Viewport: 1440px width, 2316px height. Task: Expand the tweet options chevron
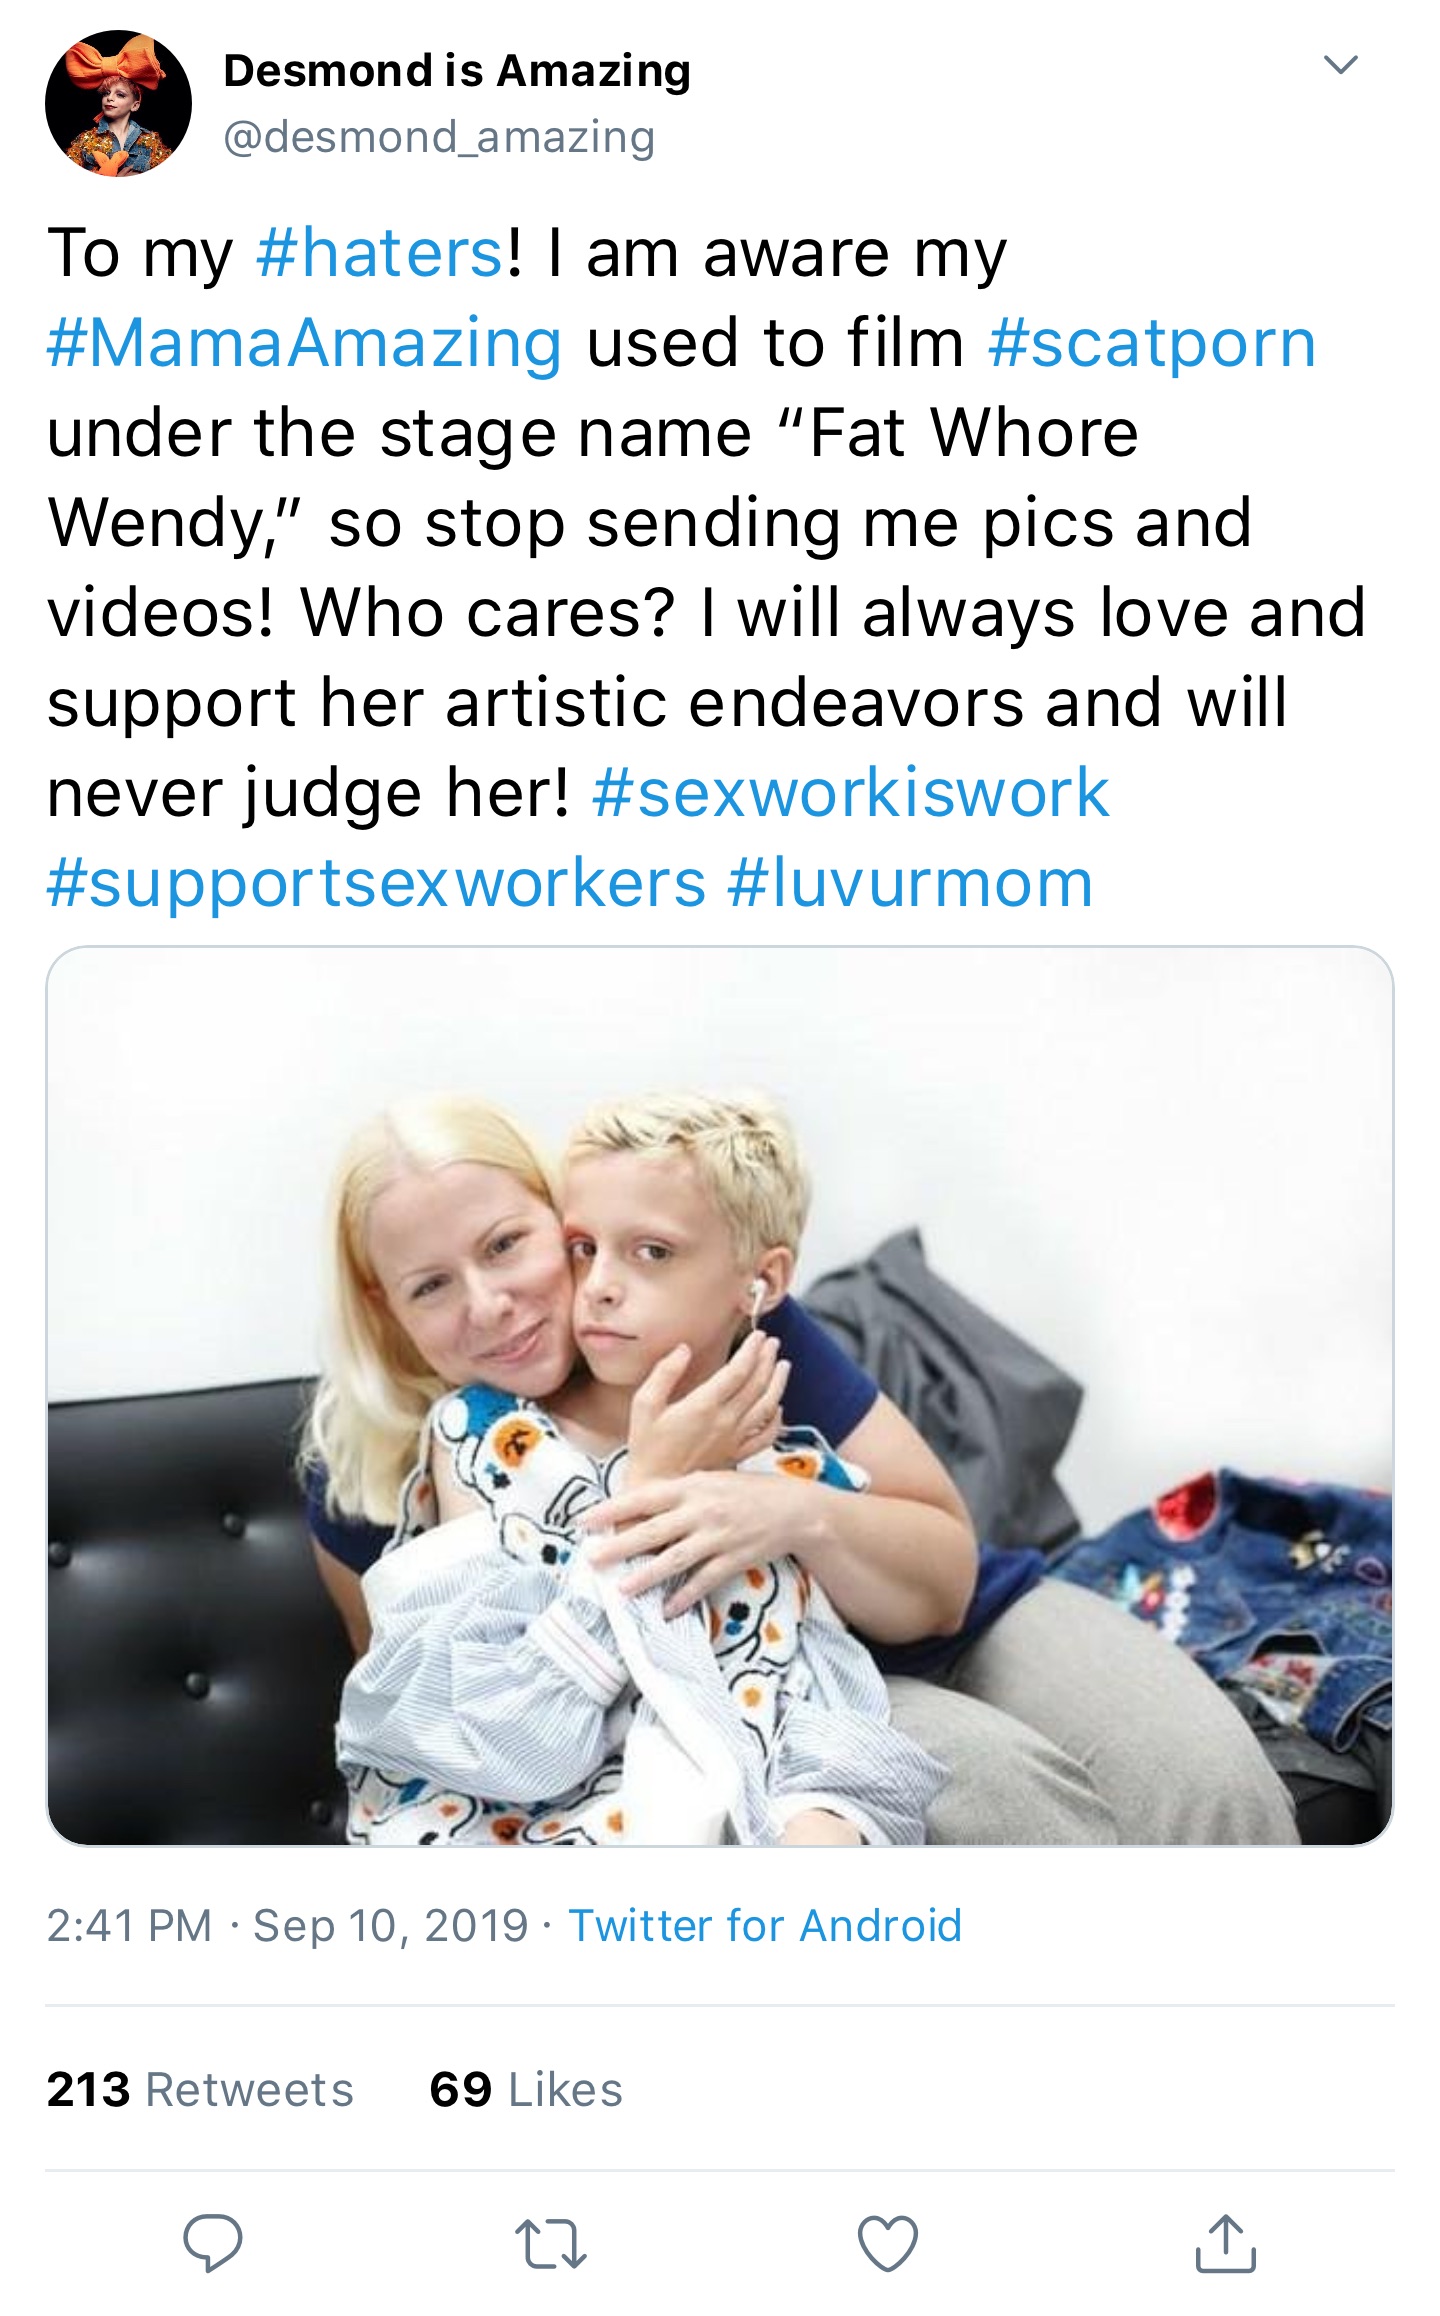(x=1340, y=65)
